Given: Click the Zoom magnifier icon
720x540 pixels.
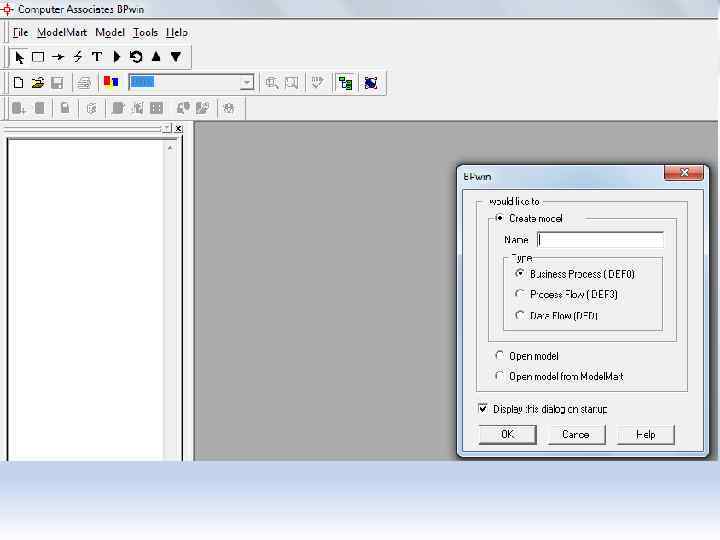Looking at the screenshot, I should (x=271, y=83).
